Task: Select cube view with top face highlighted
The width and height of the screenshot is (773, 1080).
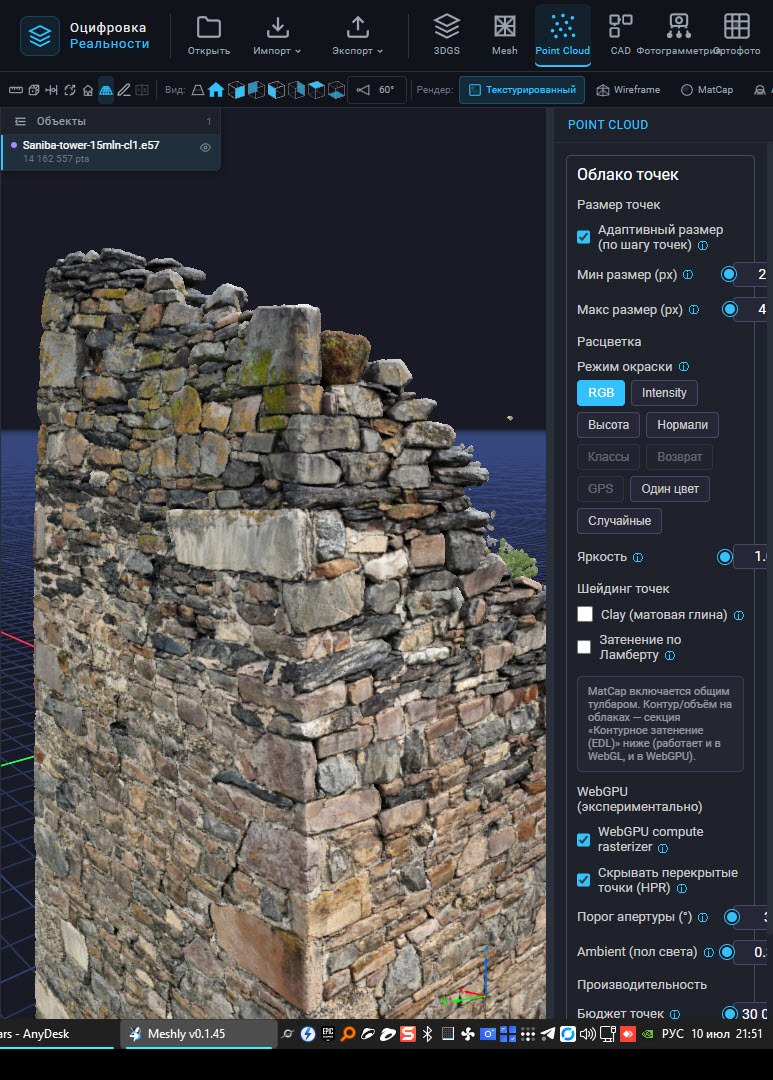Action: point(316,90)
